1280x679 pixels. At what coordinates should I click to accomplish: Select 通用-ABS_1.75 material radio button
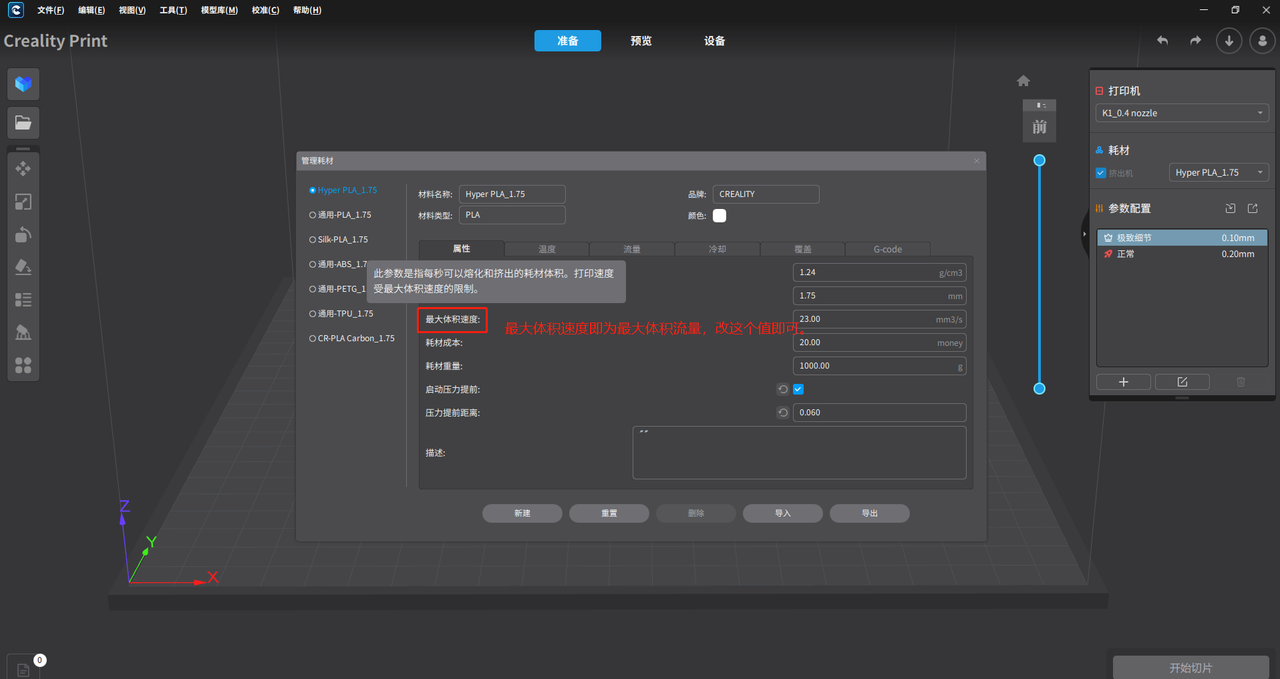313,264
